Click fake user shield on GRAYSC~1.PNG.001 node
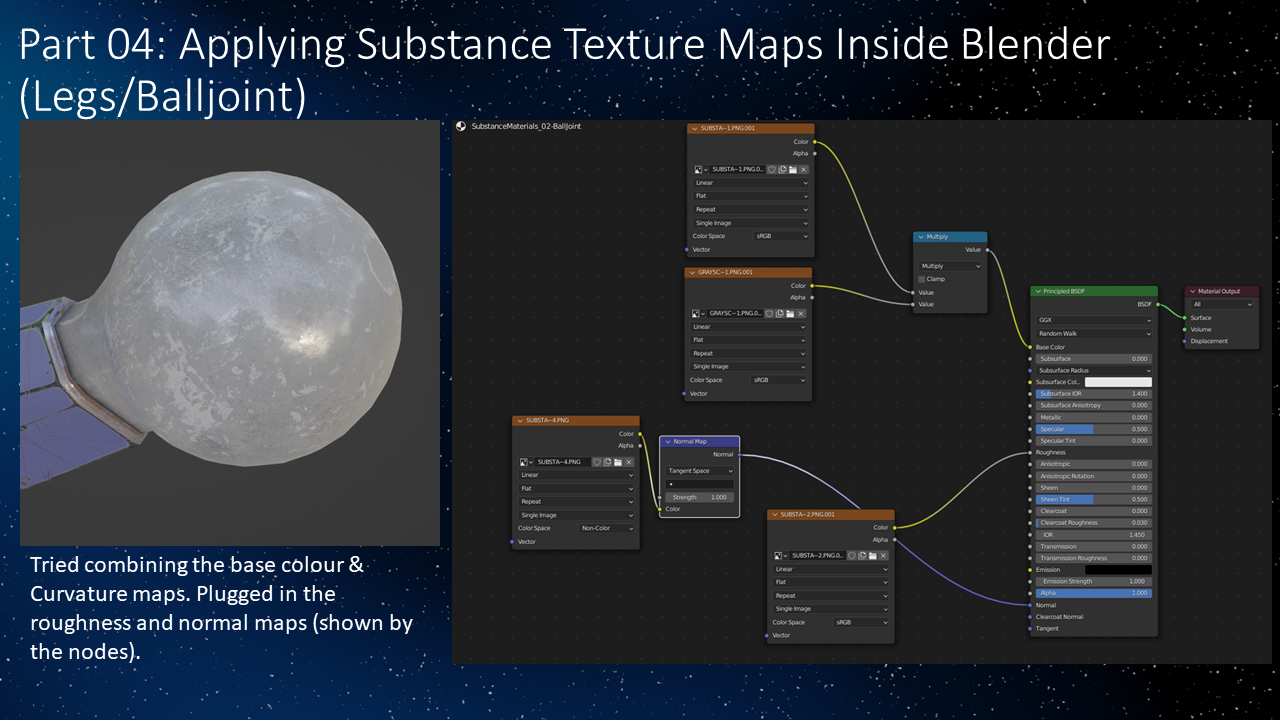Viewport: 1280px width, 720px height. [x=769, y=314]
